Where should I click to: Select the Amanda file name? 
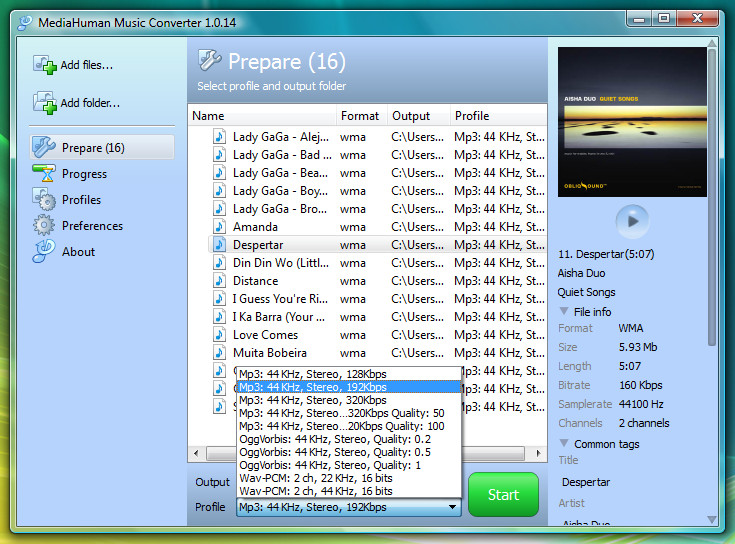[255, 227]
